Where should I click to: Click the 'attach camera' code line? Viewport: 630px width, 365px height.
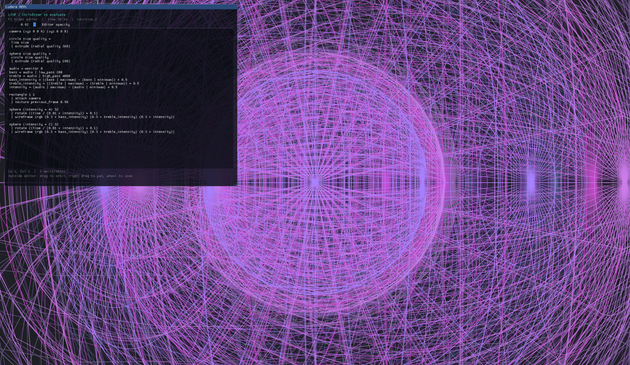coord(26,98)
